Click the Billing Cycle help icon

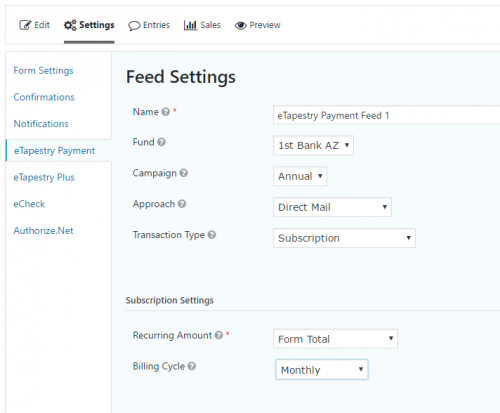(x=192, y=366)
